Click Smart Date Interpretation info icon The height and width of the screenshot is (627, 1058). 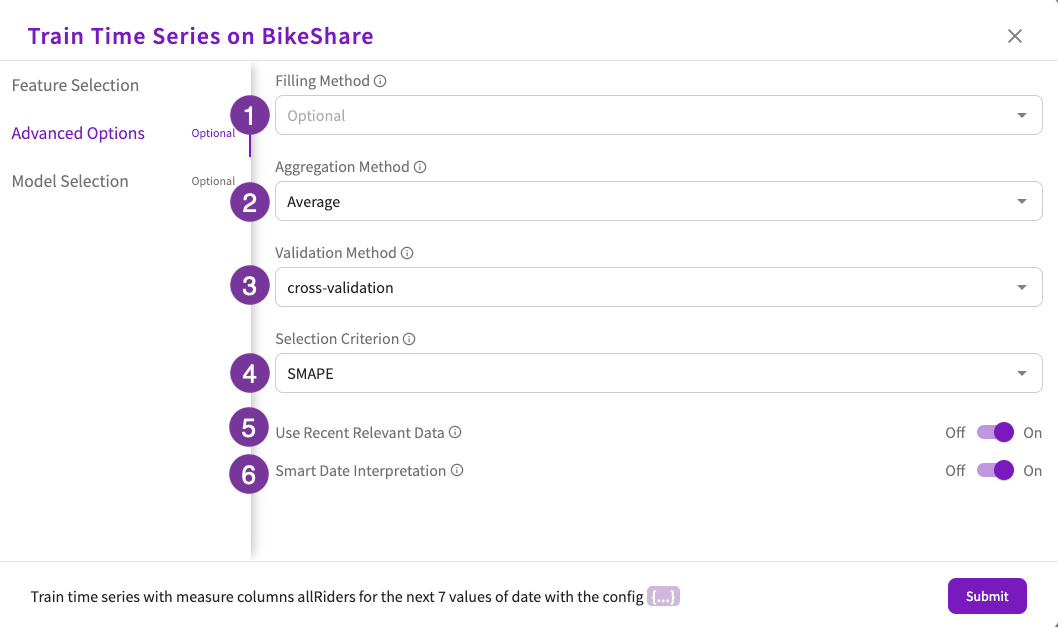click(x=457, y=470)
